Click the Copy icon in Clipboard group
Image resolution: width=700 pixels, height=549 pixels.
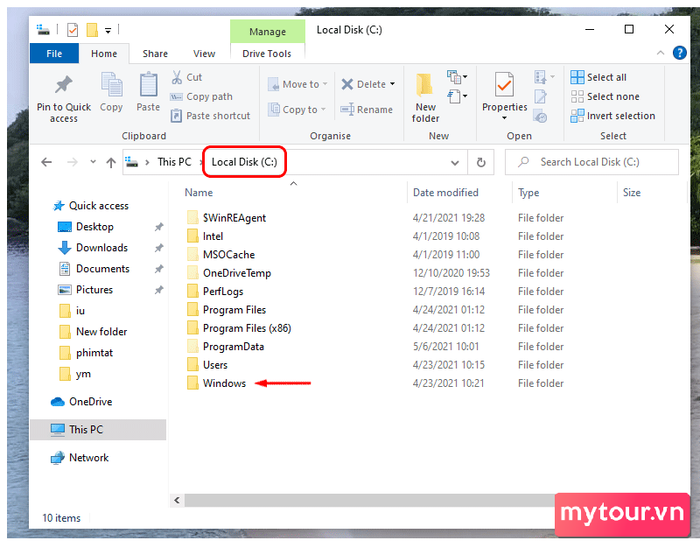click(x=111, y=87)
